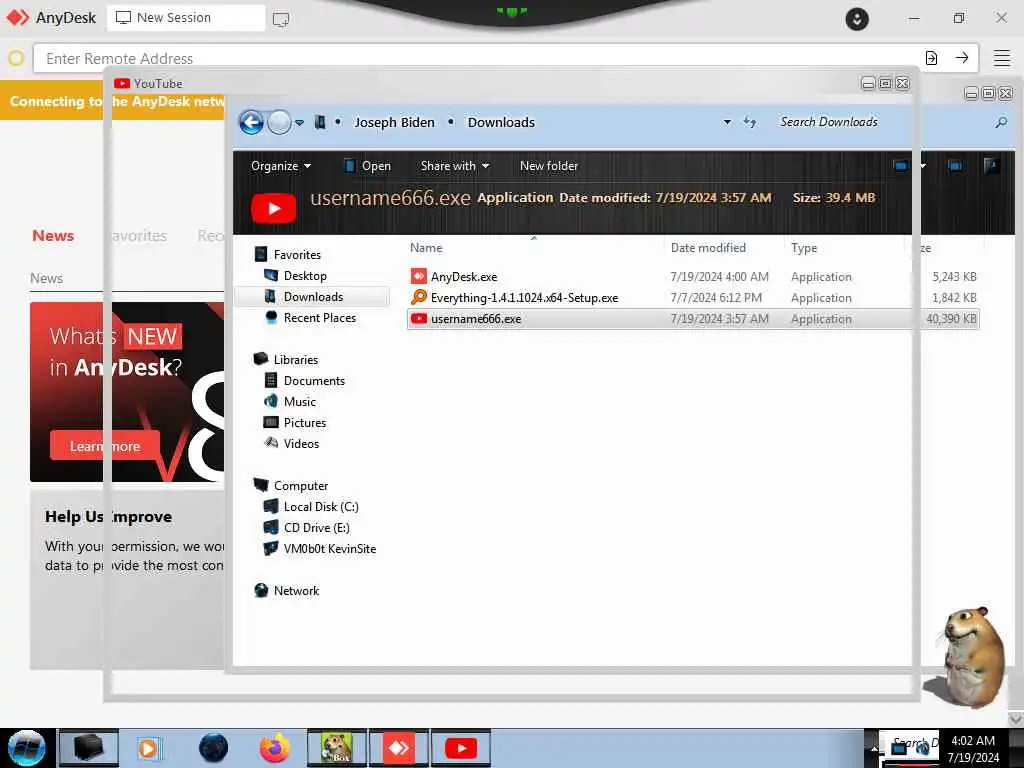Open the Music library
The height and width of the screenshot is (768, 1024).
pyautogui.click(x=300, y=402)
